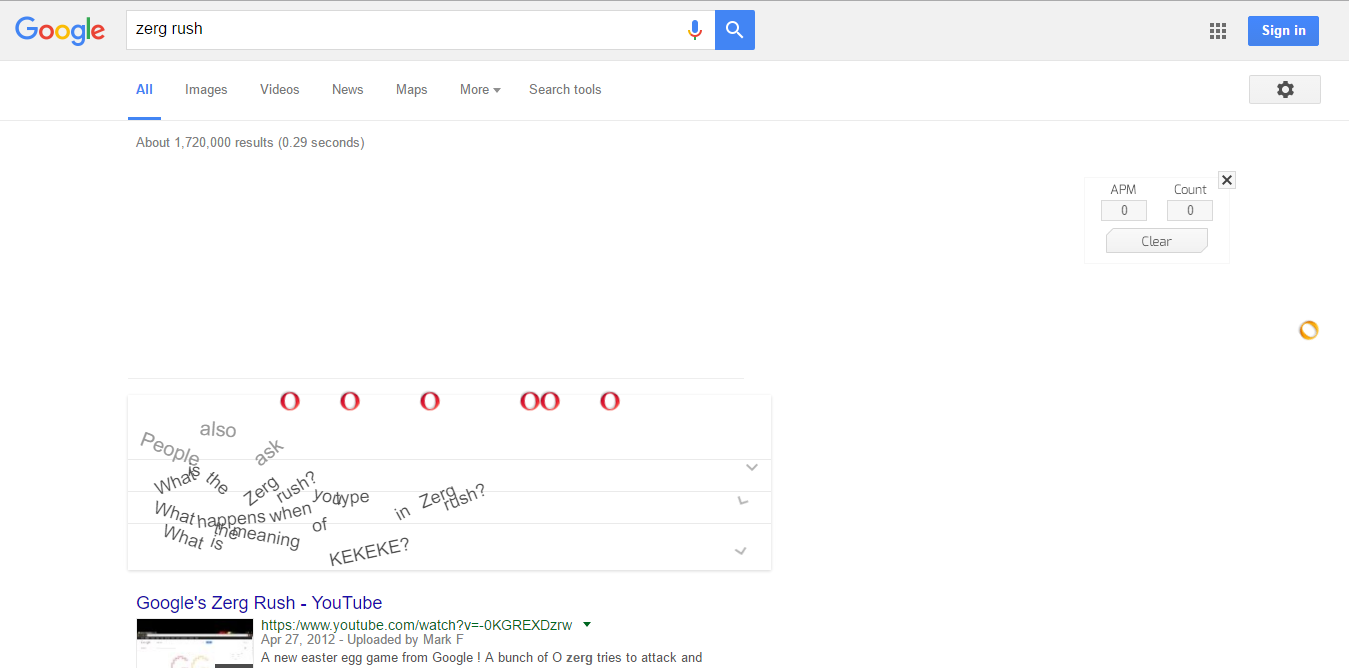Open the Maps tab
The image size is (1349, 668).
pos(412,90)
